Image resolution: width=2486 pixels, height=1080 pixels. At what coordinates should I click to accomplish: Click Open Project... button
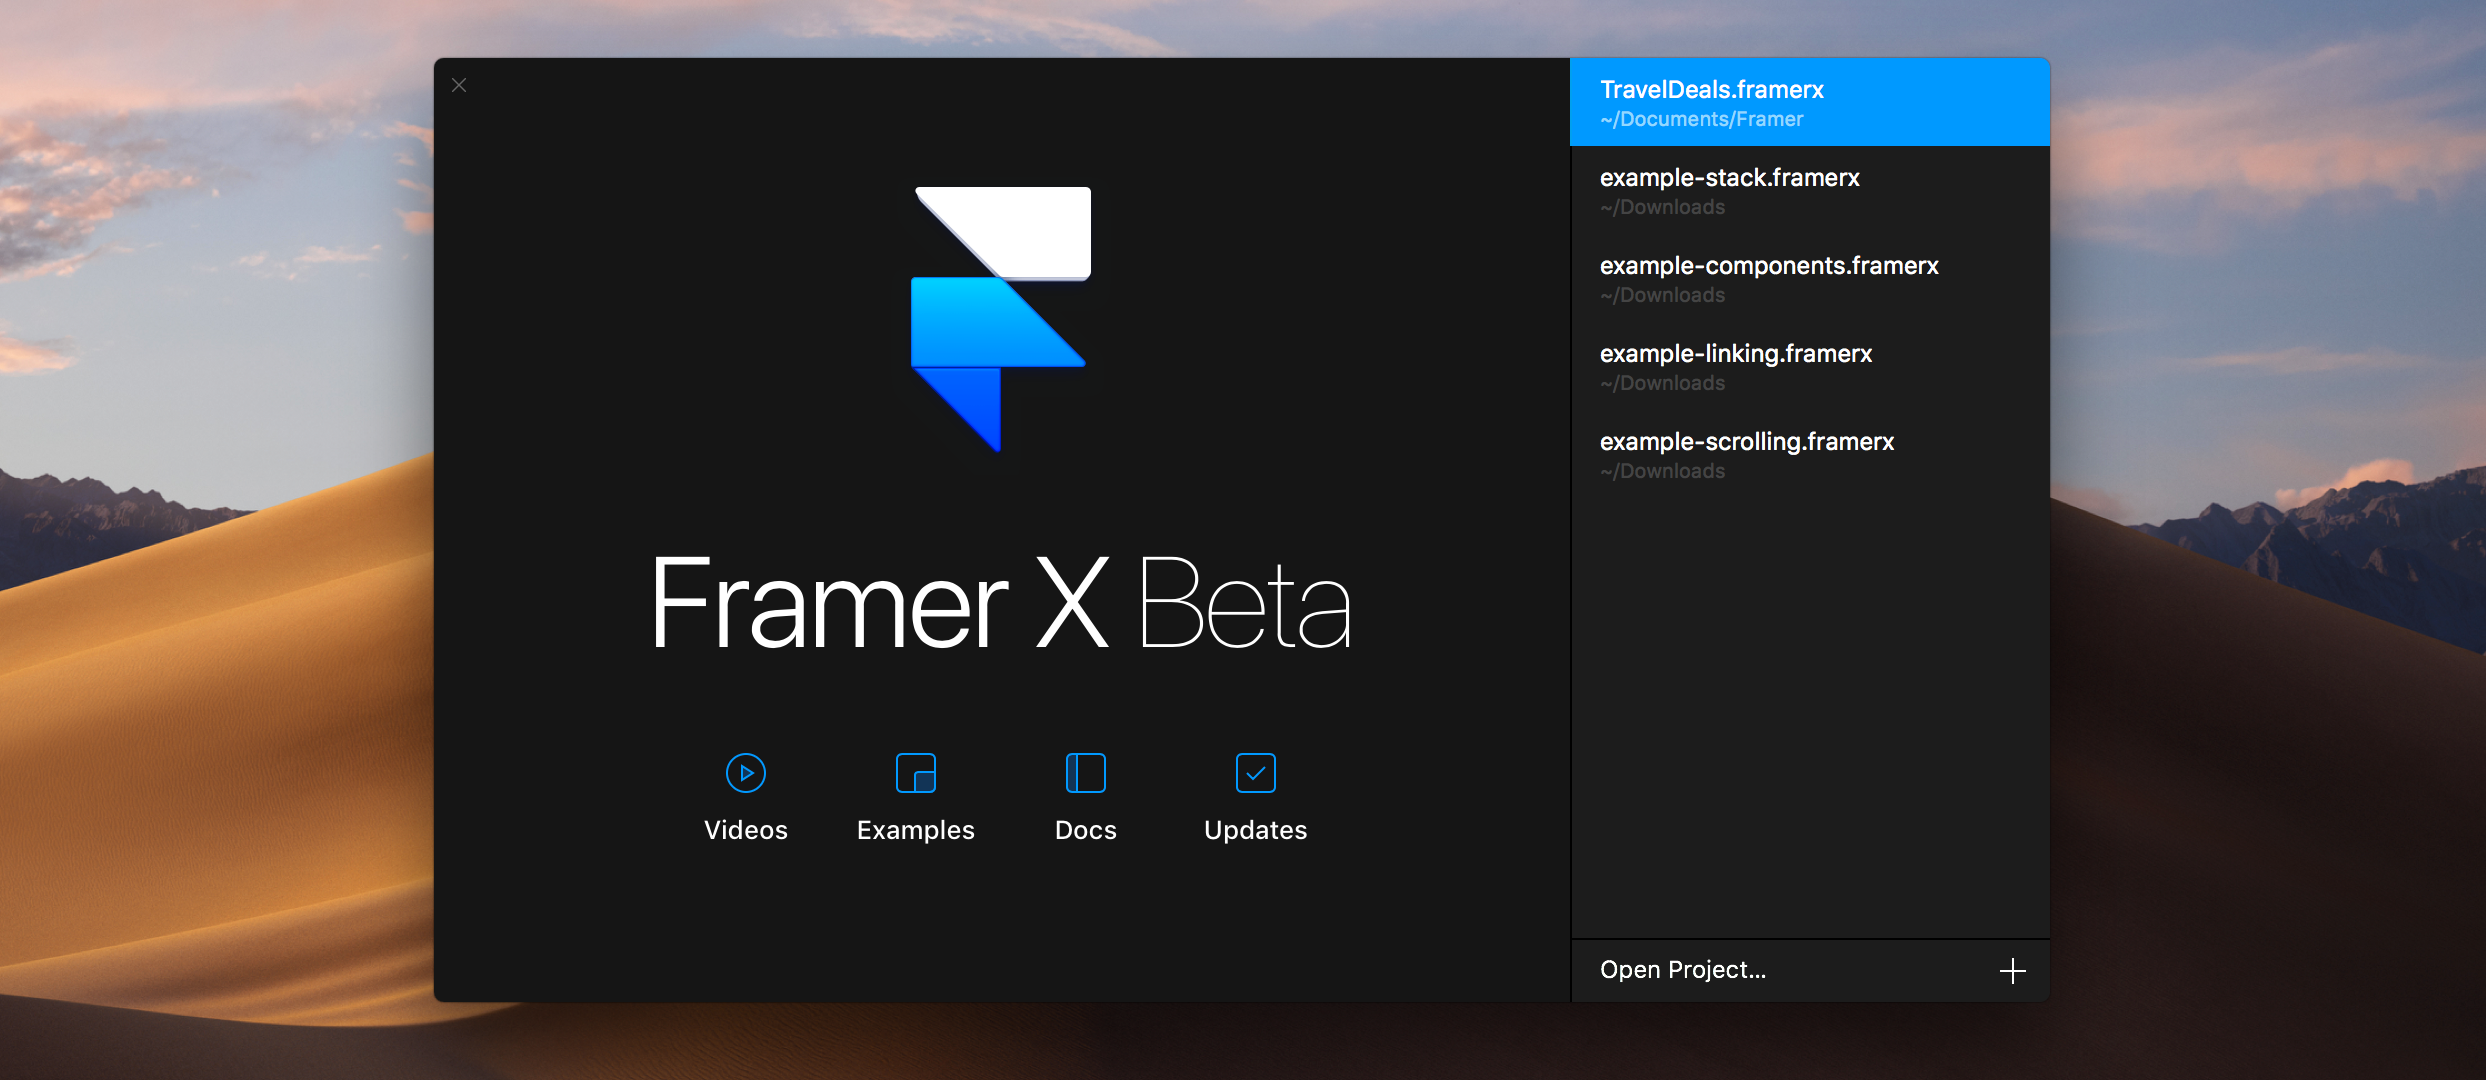point(1683,970)
